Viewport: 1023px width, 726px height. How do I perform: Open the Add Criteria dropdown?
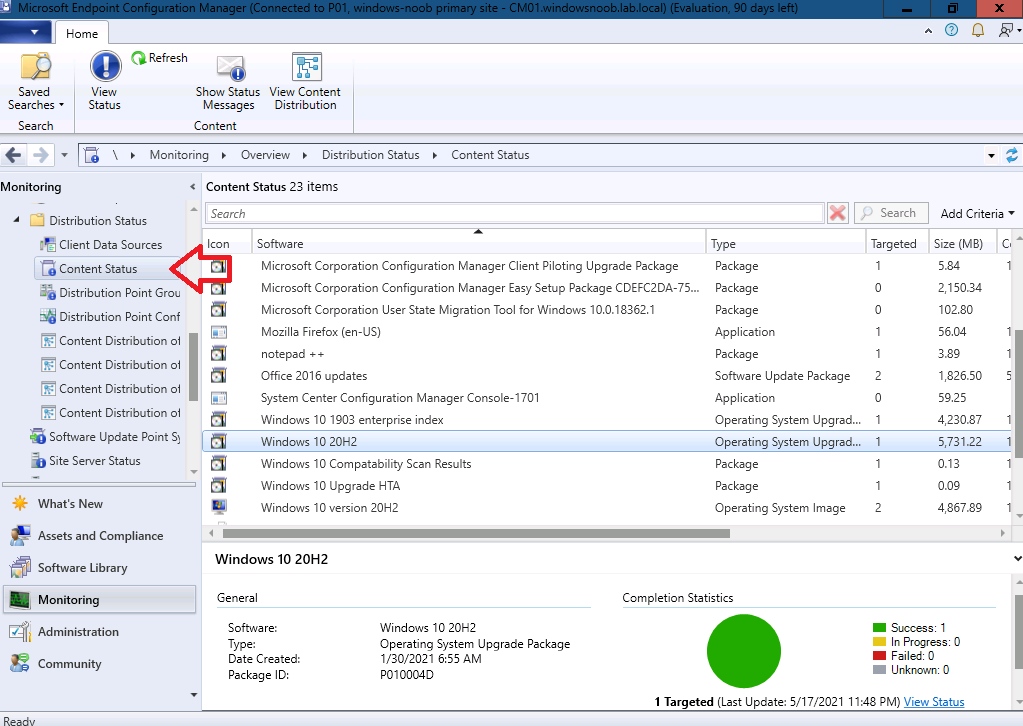coord(977,213)
